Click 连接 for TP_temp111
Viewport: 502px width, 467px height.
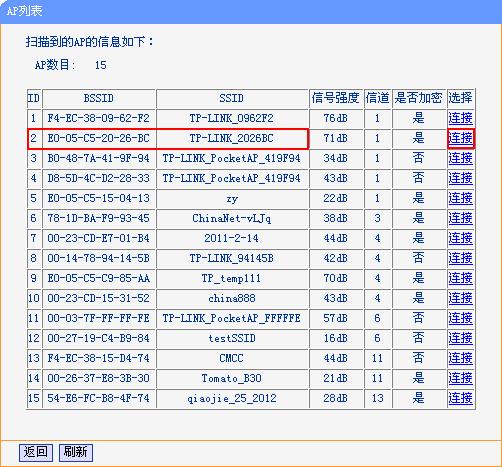click(x=460, y=278)
